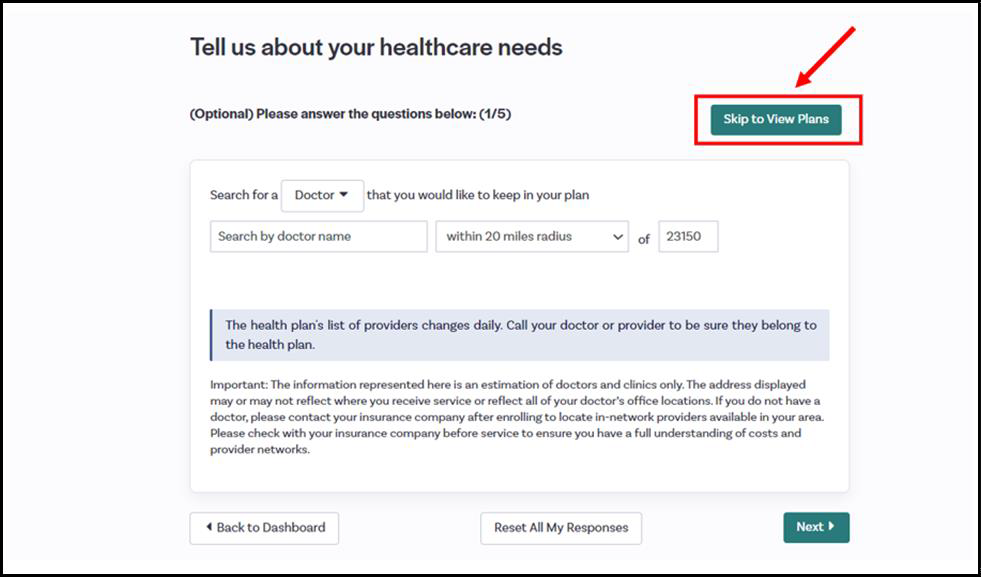
Task: Select the Next button to continue
Action: (x=817, y=527)
